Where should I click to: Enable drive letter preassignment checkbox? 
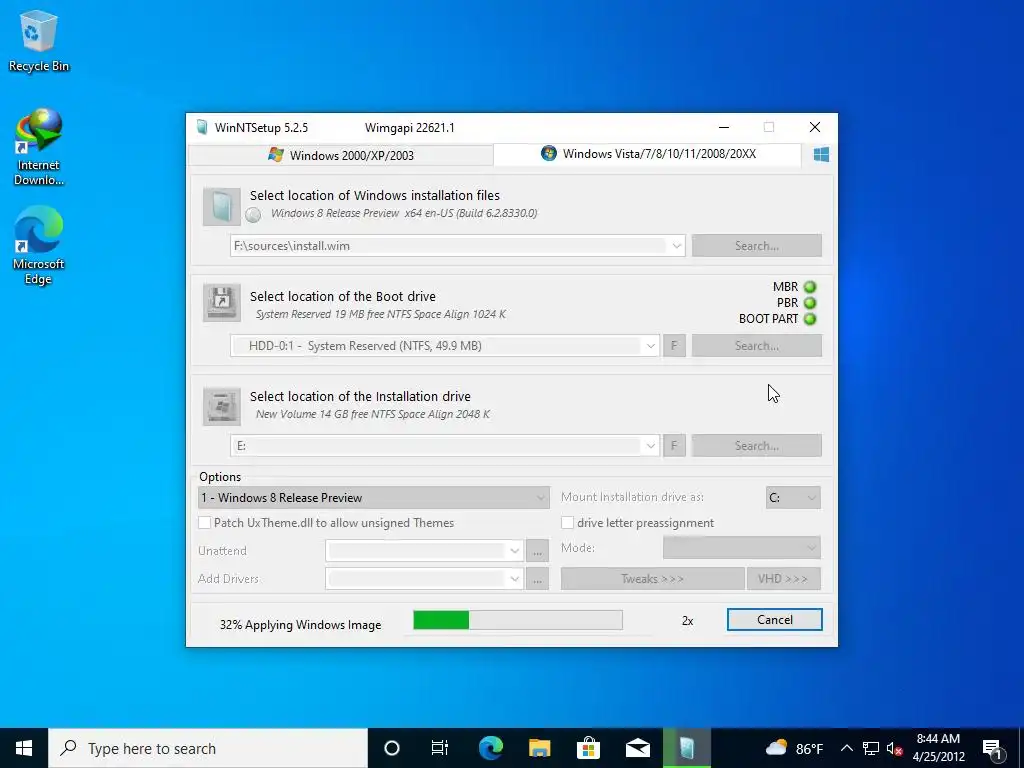click(568, 523)
